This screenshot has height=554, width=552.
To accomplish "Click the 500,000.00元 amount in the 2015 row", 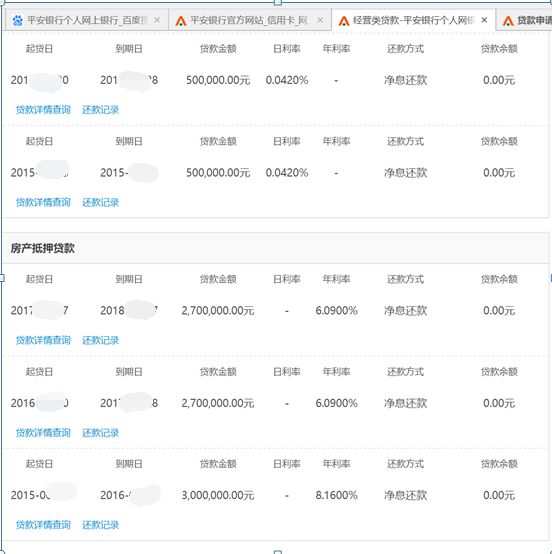I will click(218, 173).
